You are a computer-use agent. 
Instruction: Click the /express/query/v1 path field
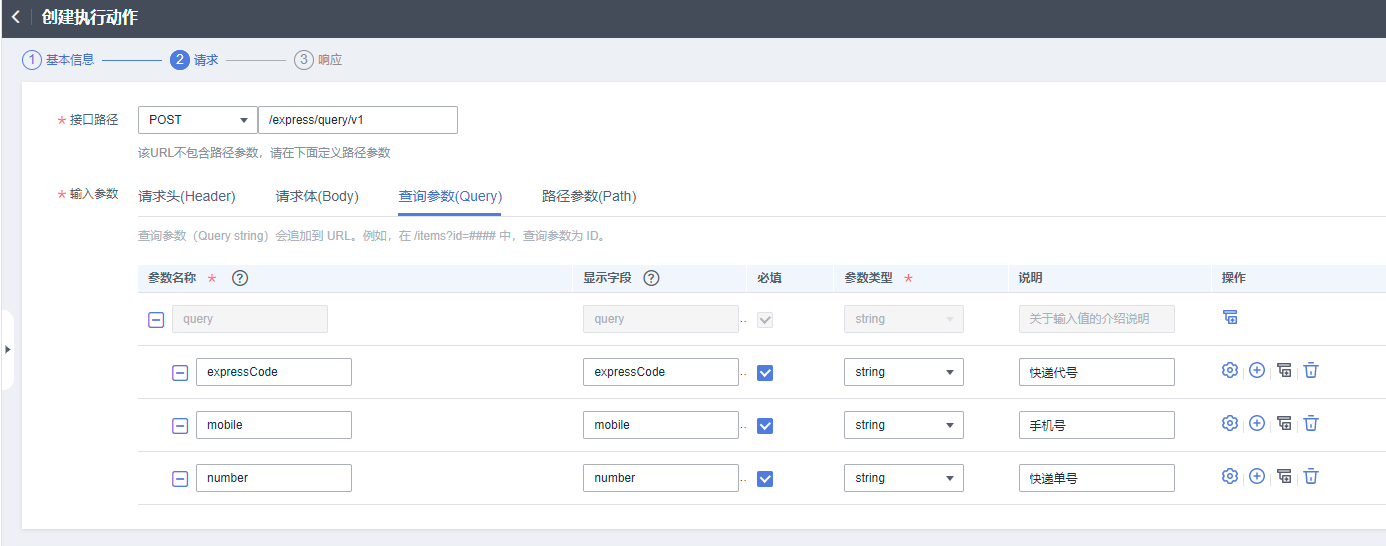coord(358,120)
